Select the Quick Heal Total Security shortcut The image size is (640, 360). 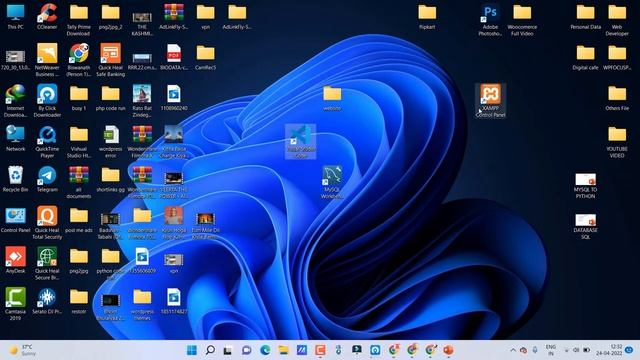coord(47,223)
